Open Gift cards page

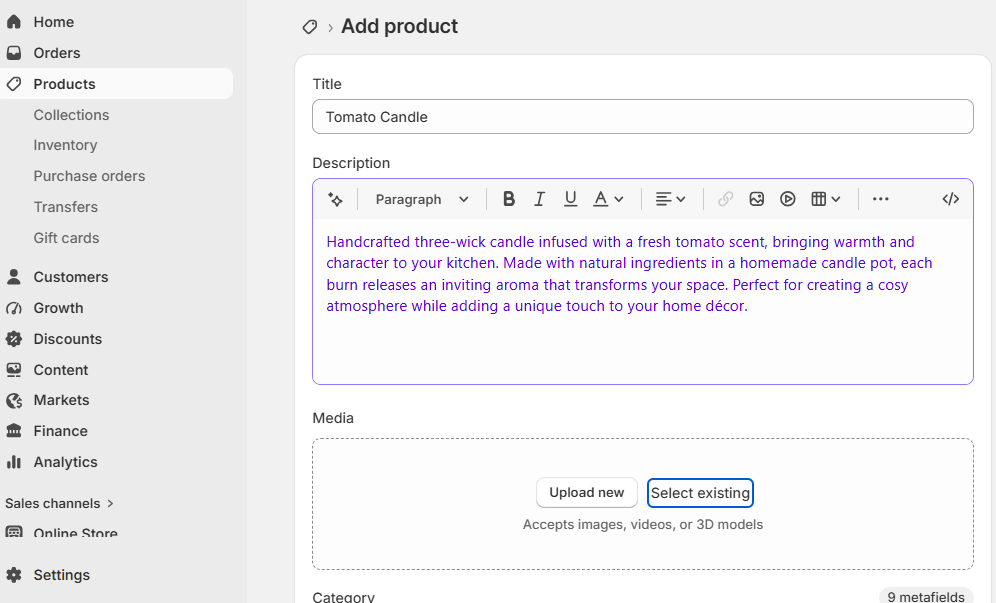tap(66, 238)
